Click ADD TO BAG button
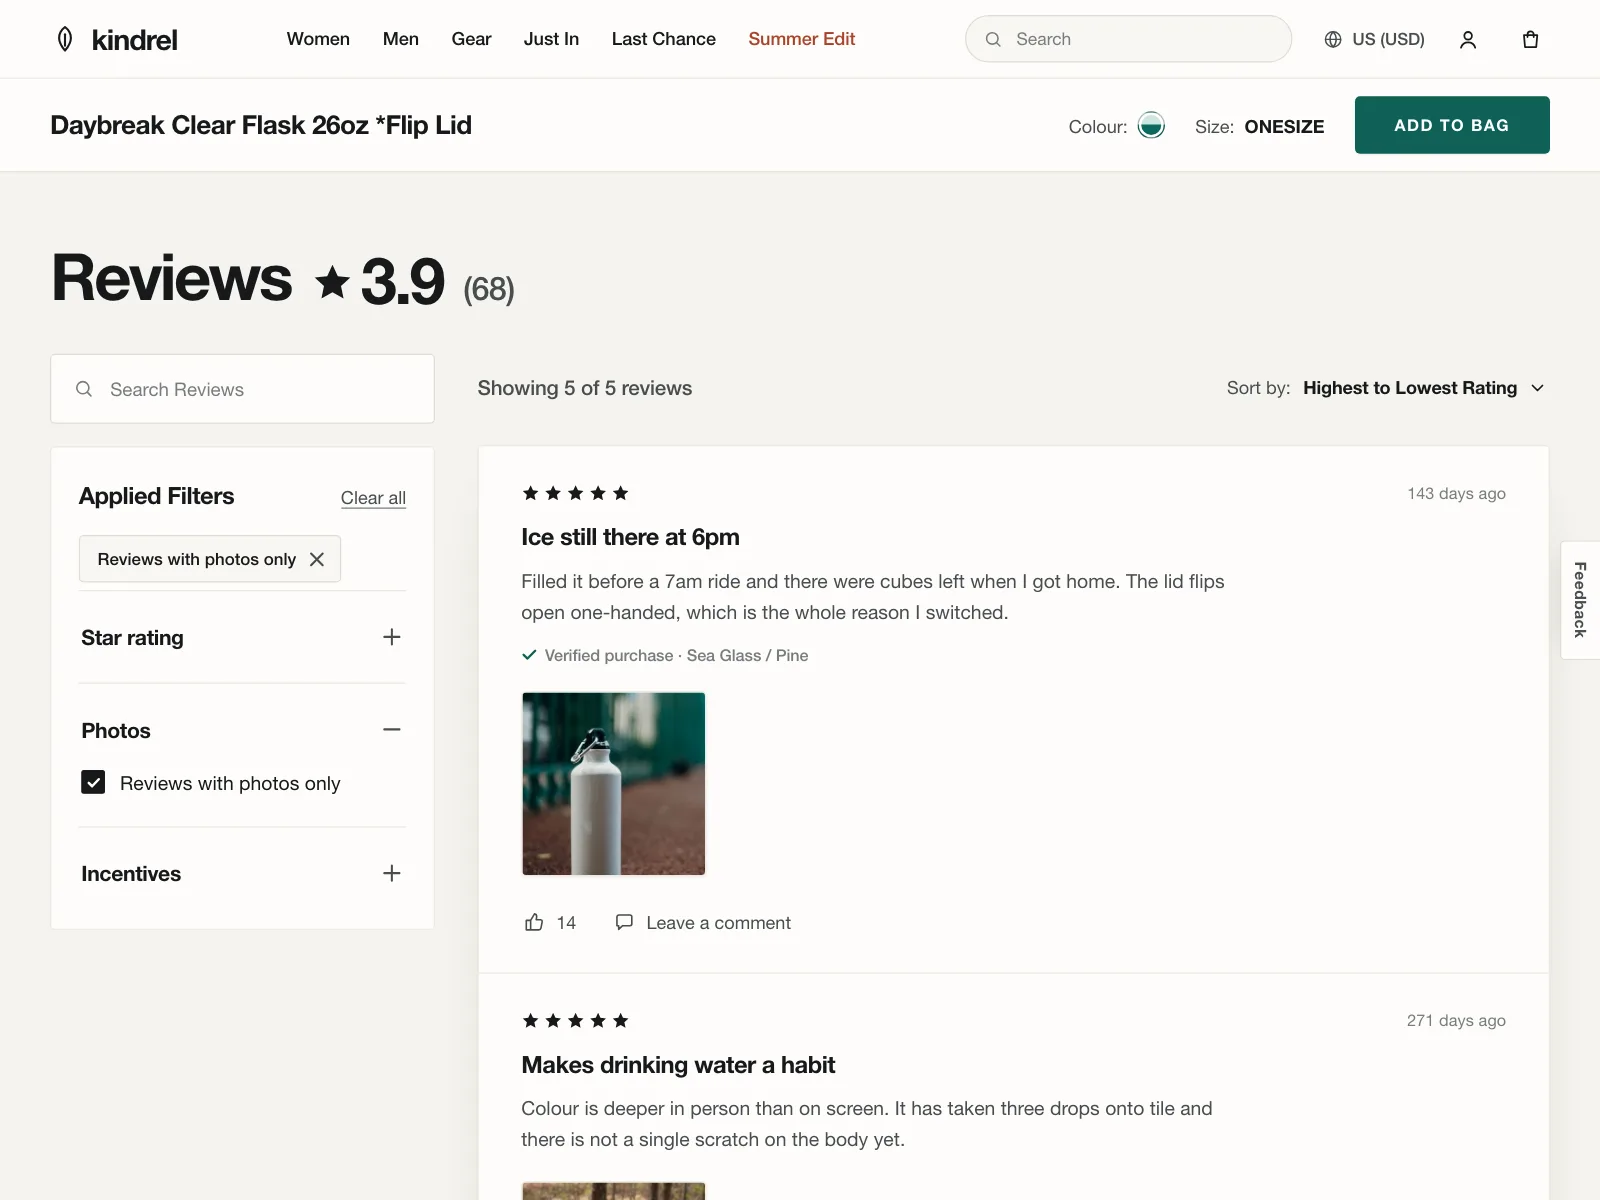This screenshot has height=1200, width=1600. click(x=1452, y=125)
